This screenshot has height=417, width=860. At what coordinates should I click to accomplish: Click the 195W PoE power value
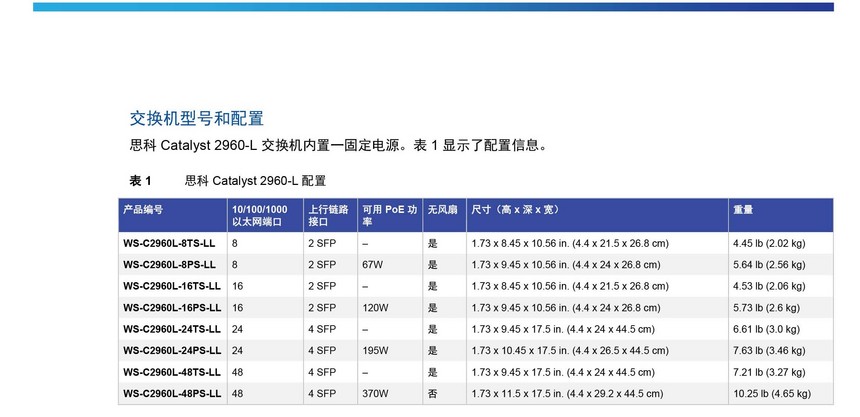click(x=375, y=351)
